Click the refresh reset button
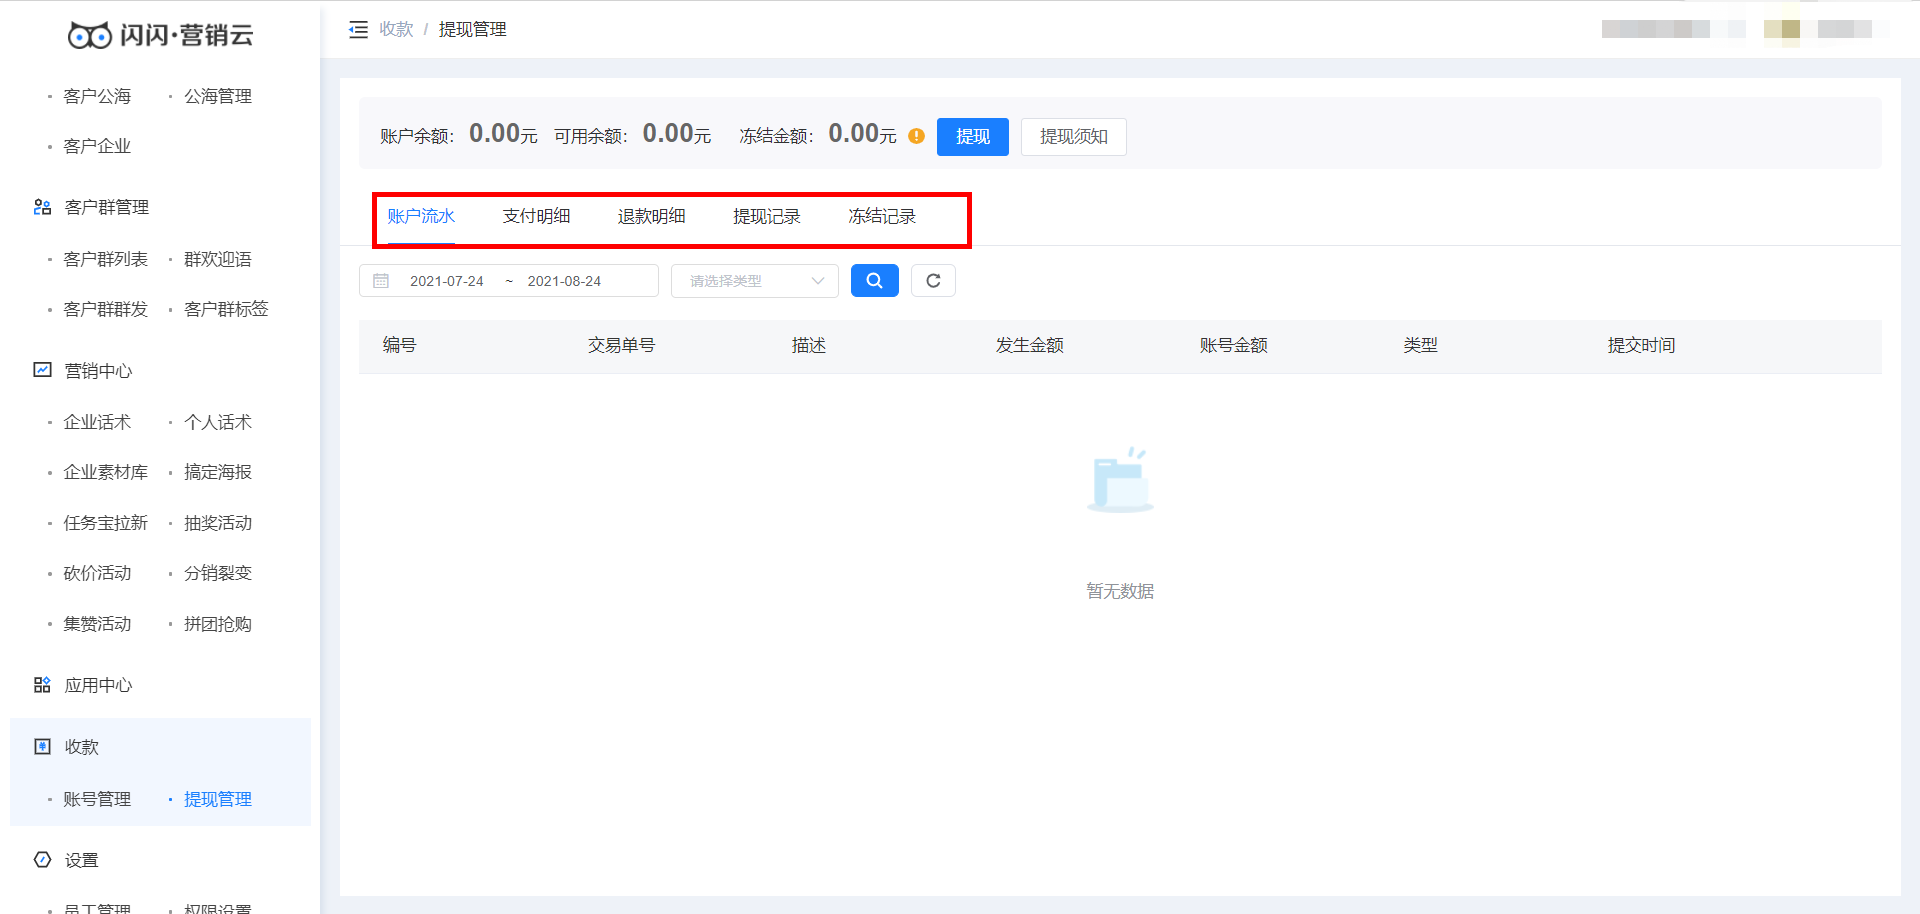 tap(933, 281)
